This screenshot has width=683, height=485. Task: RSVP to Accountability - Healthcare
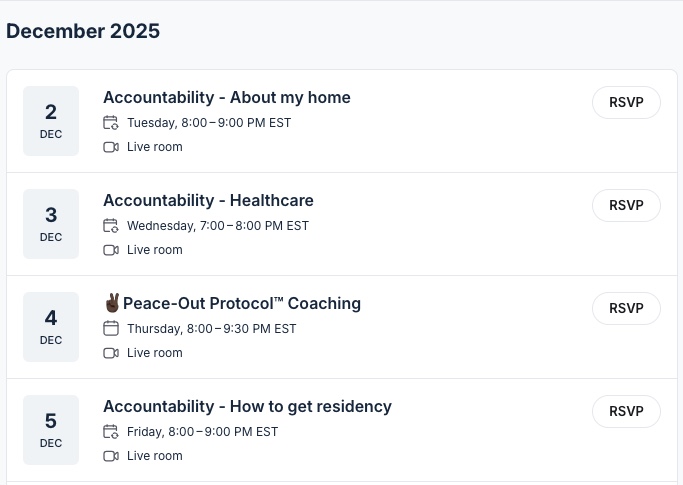[x=626, y=205]
